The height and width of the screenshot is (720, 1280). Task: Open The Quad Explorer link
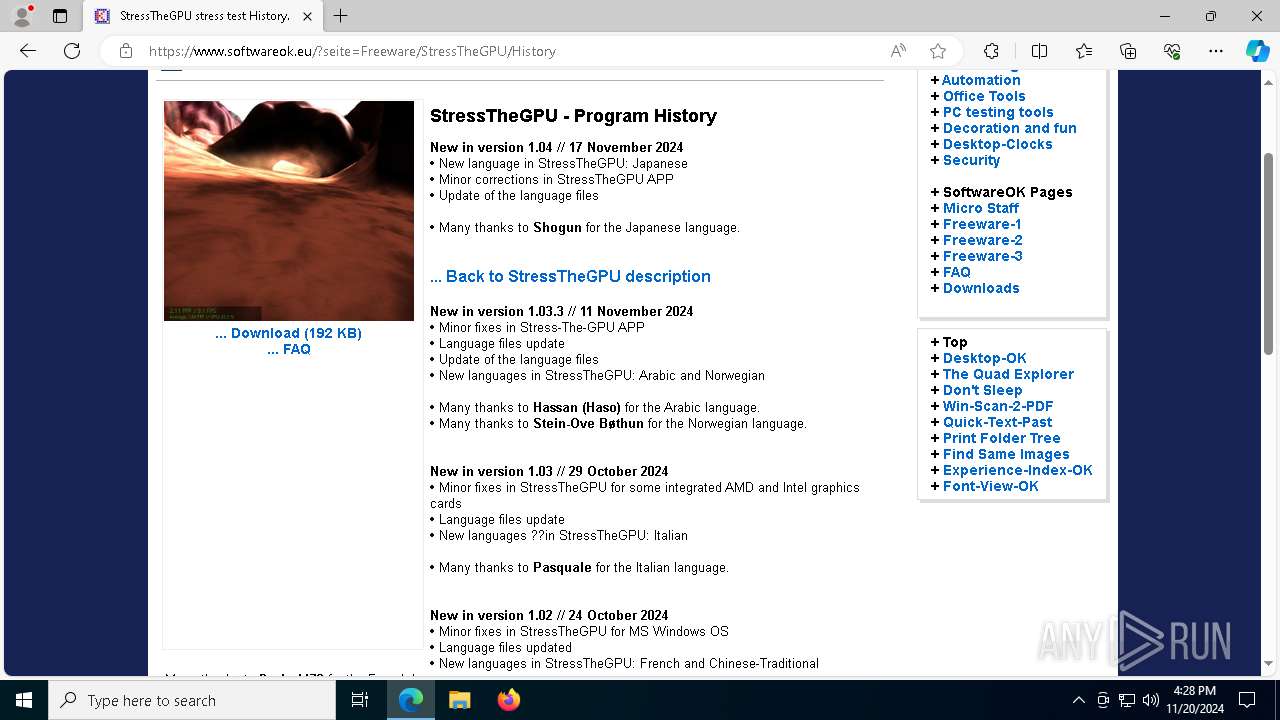click(x=1008, y=374)
